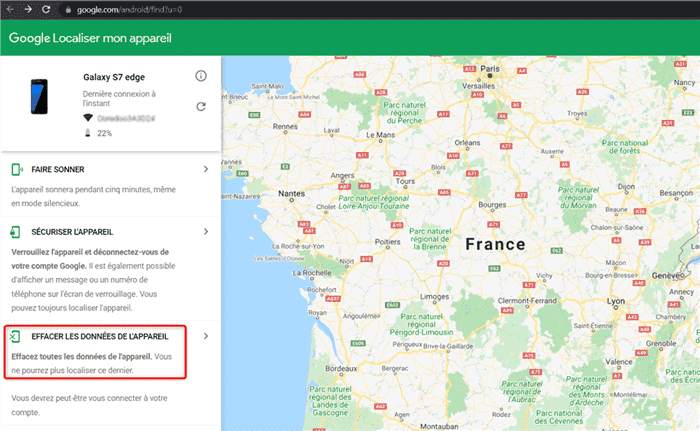
Task: Click Nantes on the map
Action: point(292,193)
